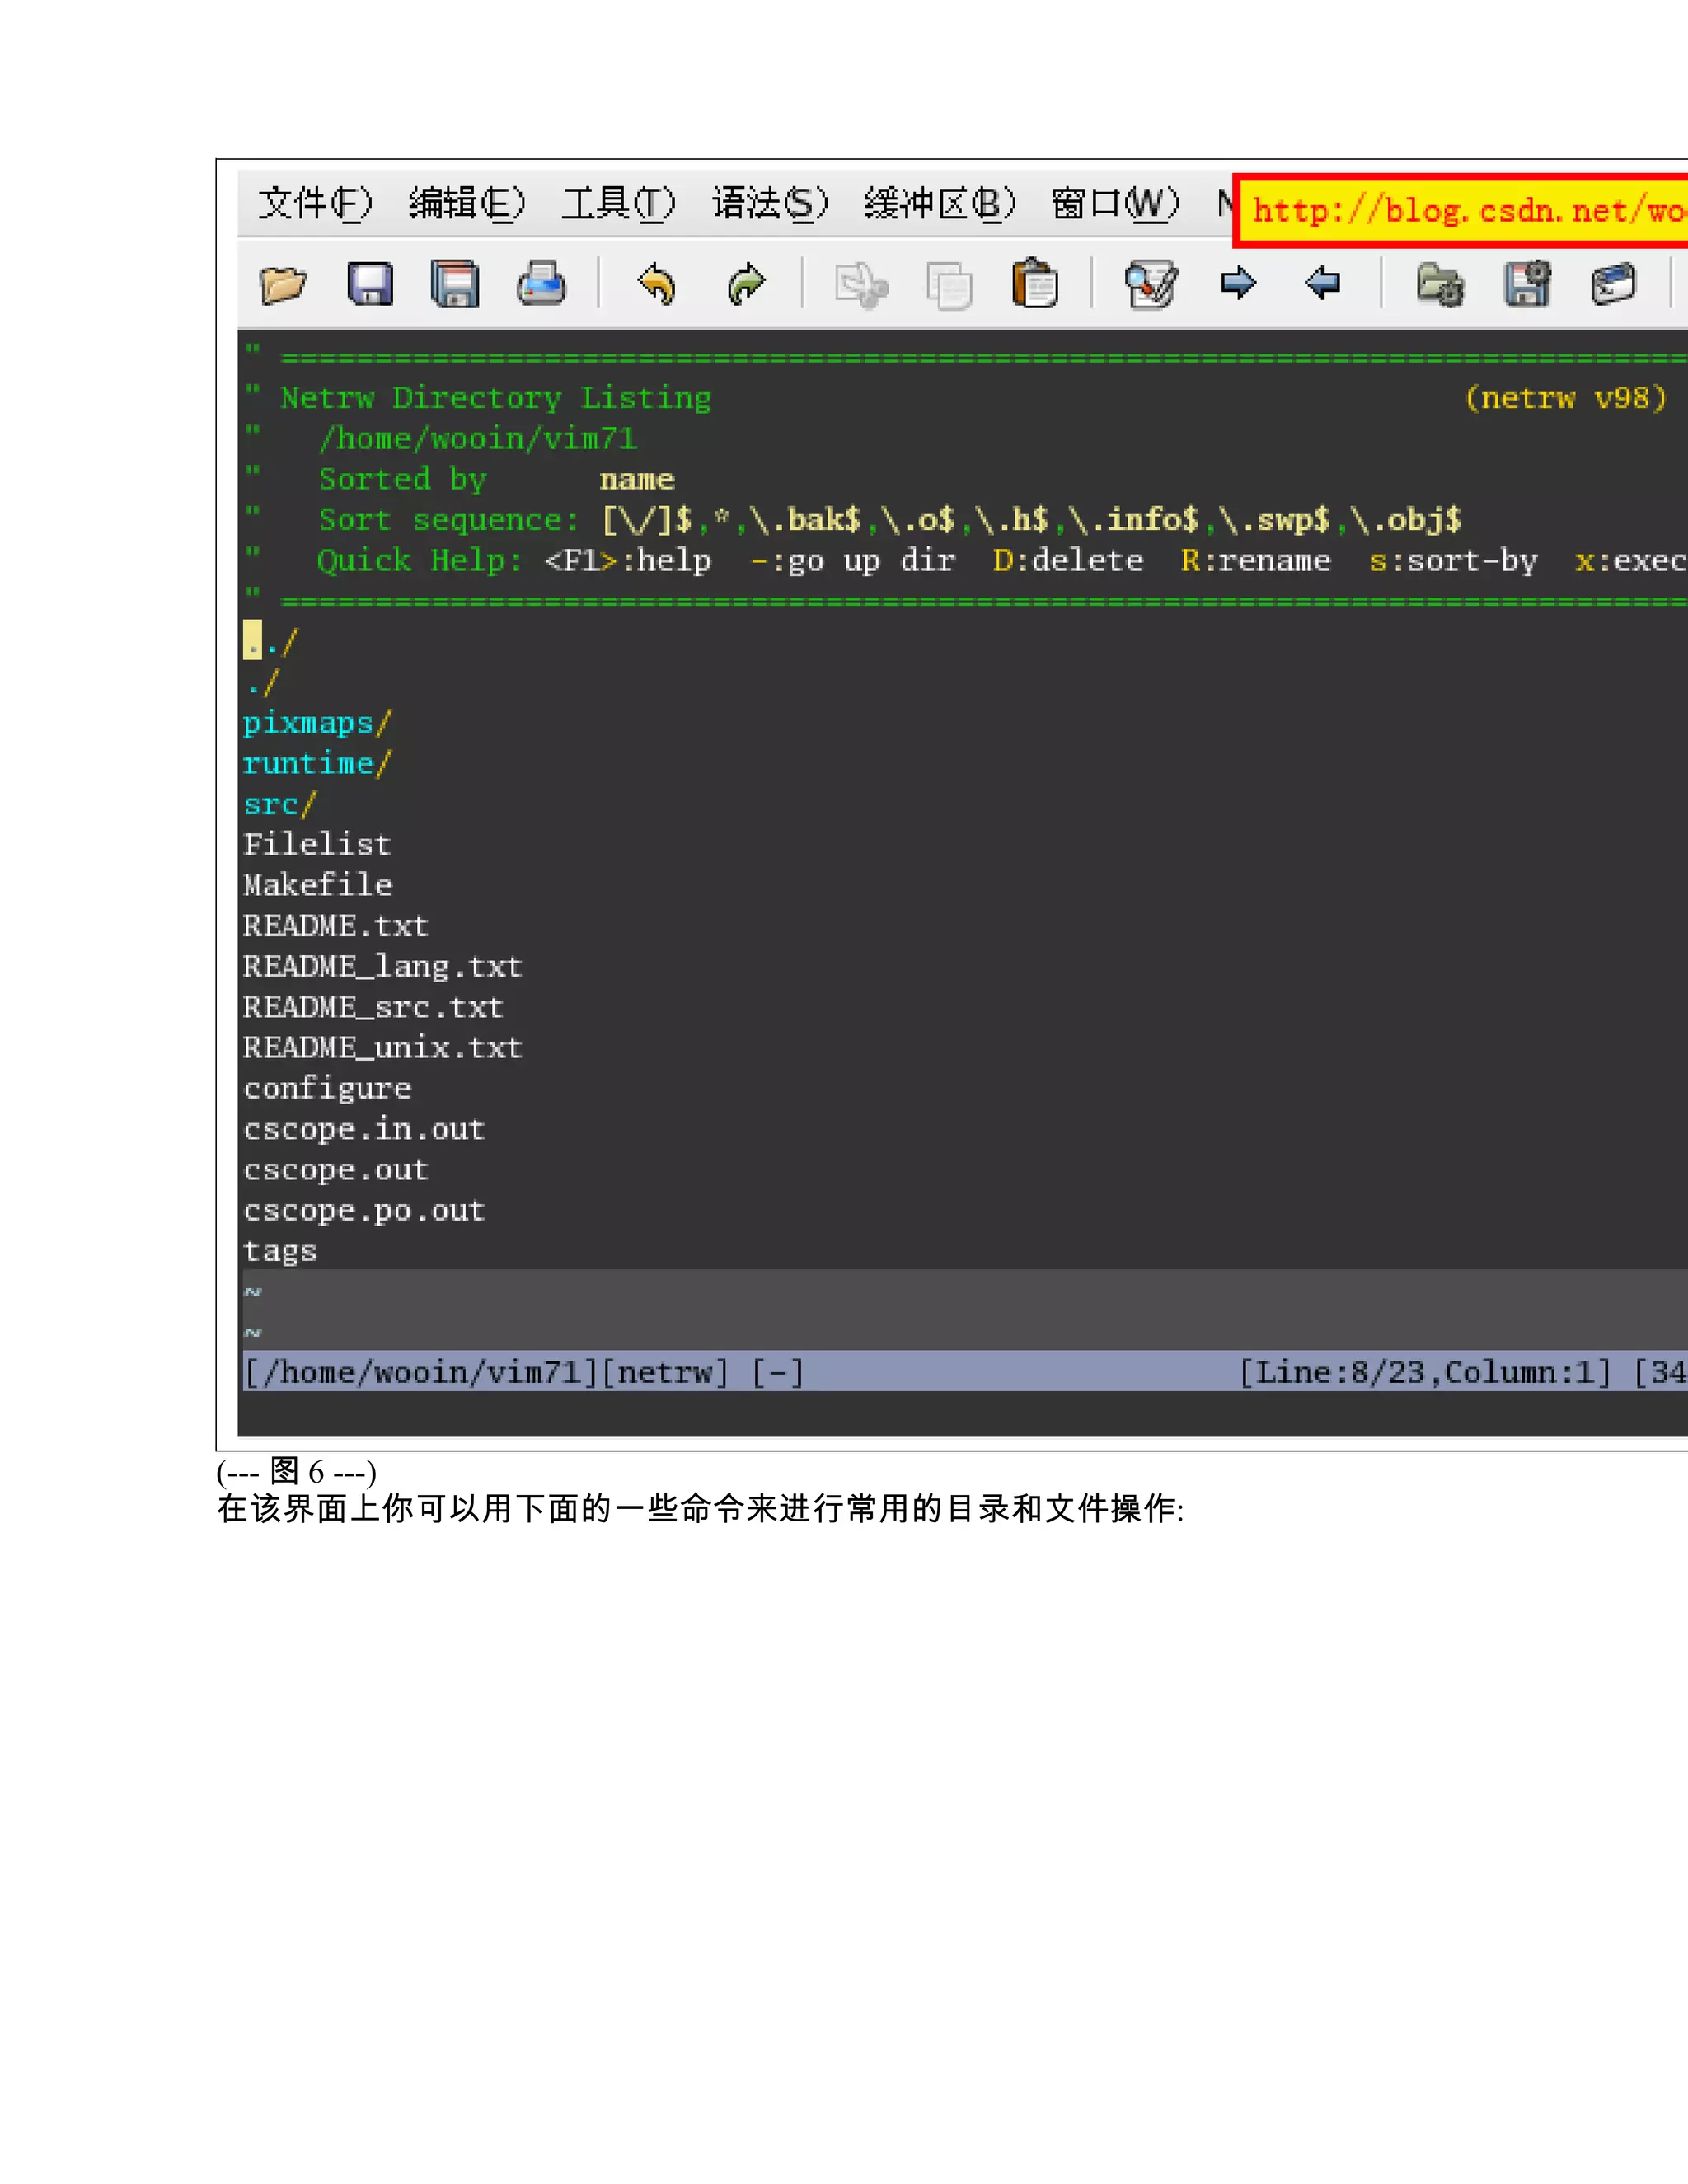Viewport: 1688px width, 2184px height.
Task: Open the 缓冲区(B) menu
Action: [939, 204]
